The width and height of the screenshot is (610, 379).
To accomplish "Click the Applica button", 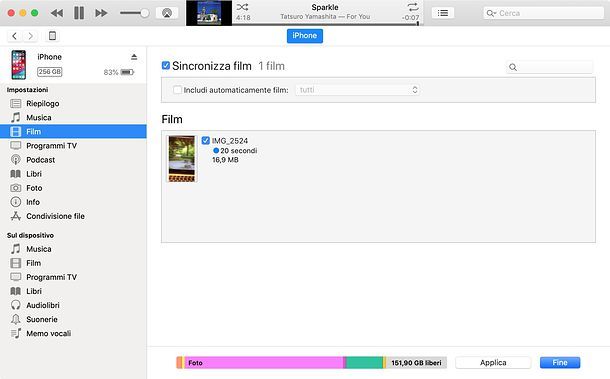I will click(x=493, y=363).
